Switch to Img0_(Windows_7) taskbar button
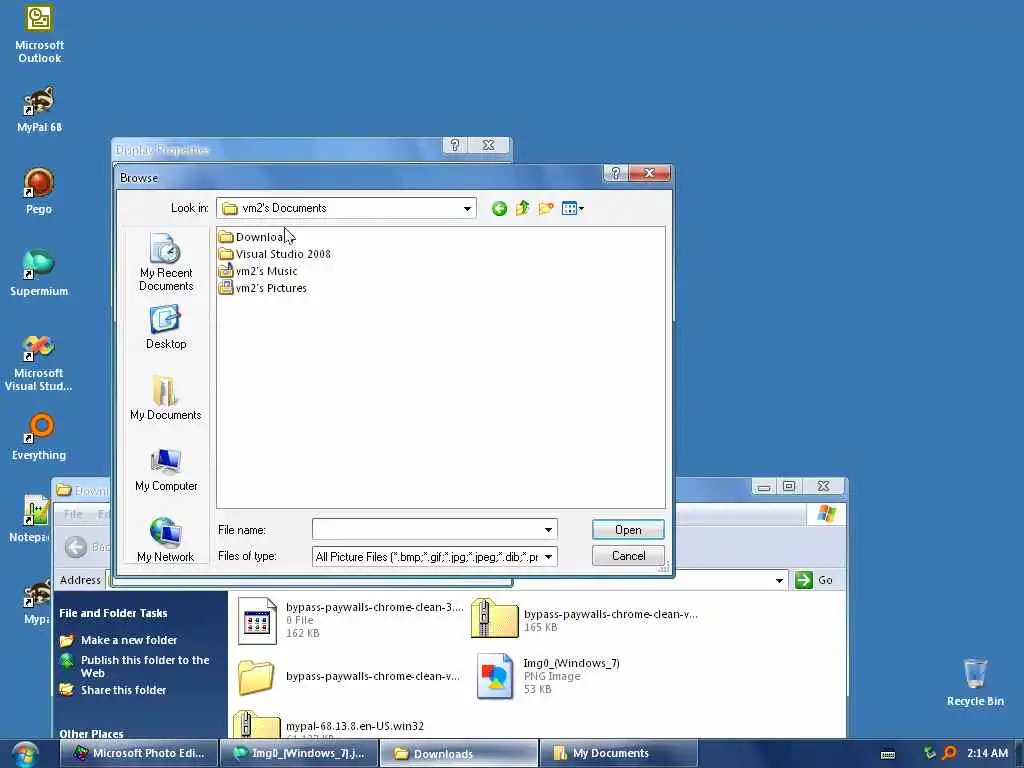Image resolution: width=1024 pixels, height=768 pixels. tap(299, 753)
